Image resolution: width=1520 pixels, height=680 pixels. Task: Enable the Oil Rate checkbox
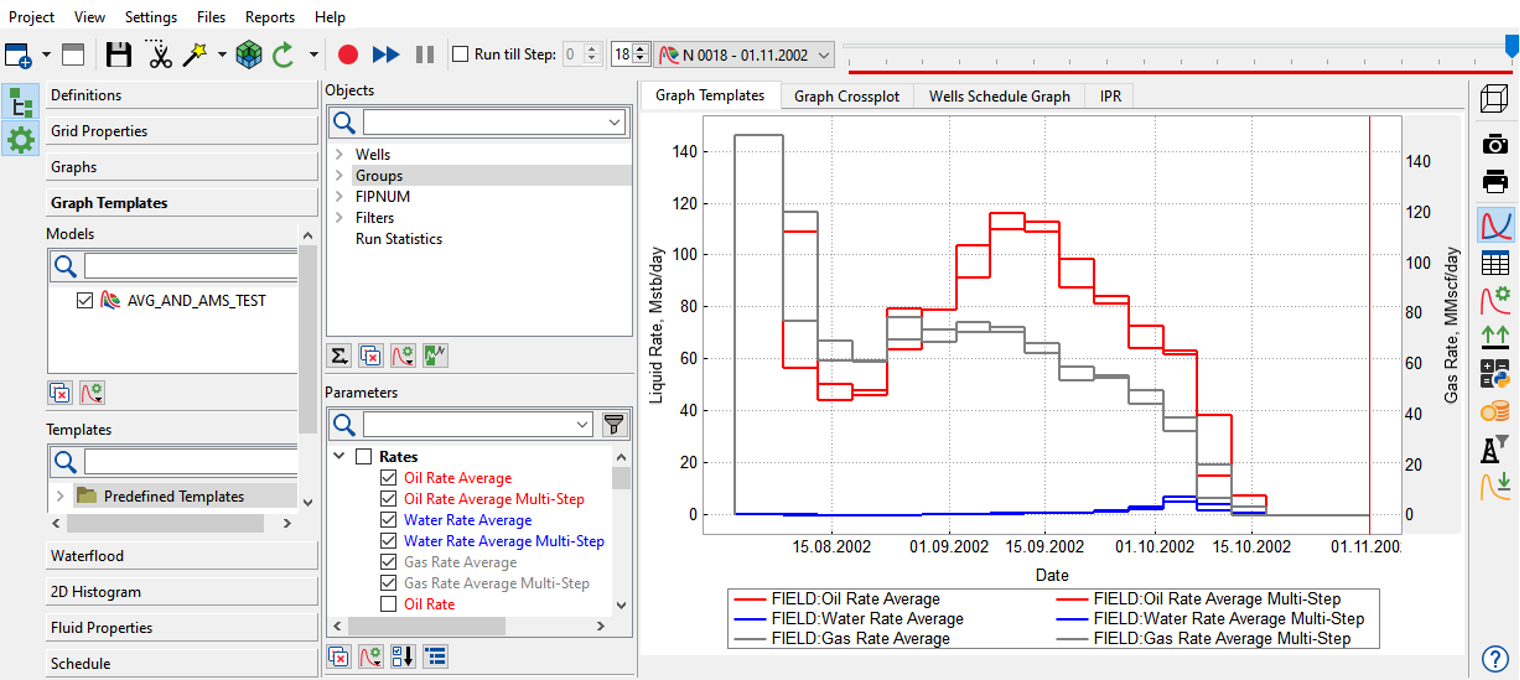coord(388,604)
